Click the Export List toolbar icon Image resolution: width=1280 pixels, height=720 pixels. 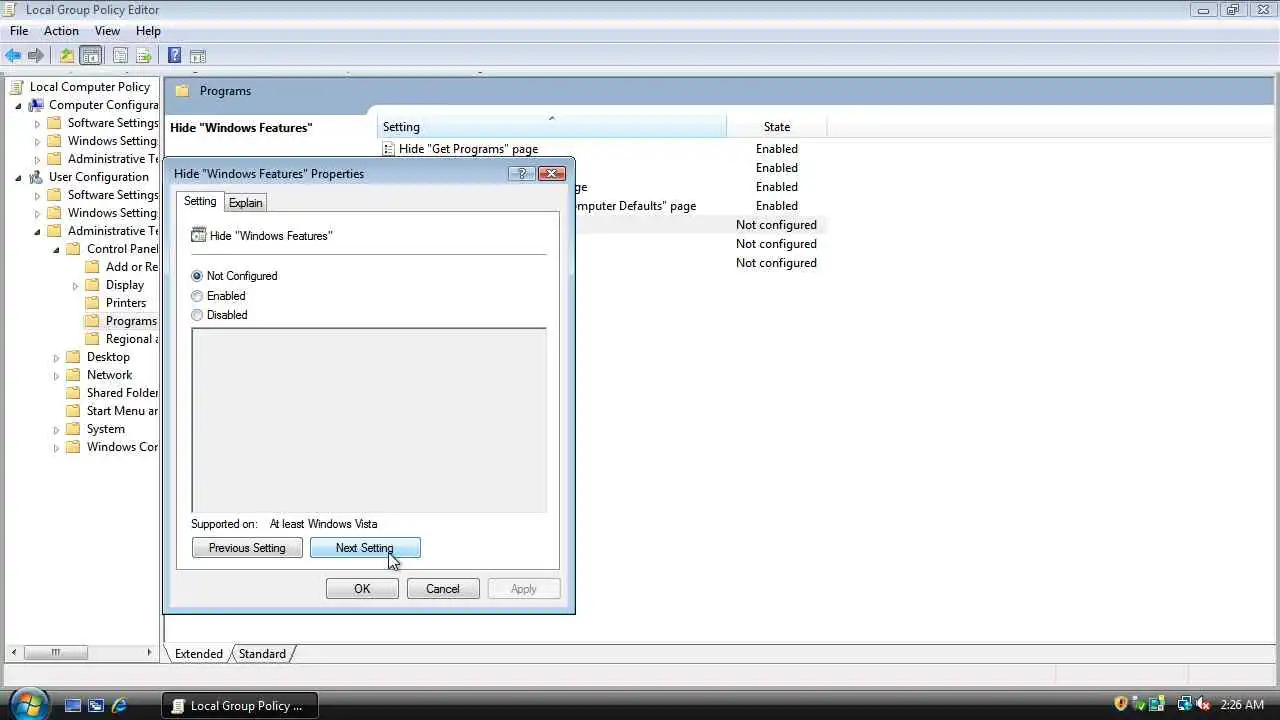click(144, 56)
